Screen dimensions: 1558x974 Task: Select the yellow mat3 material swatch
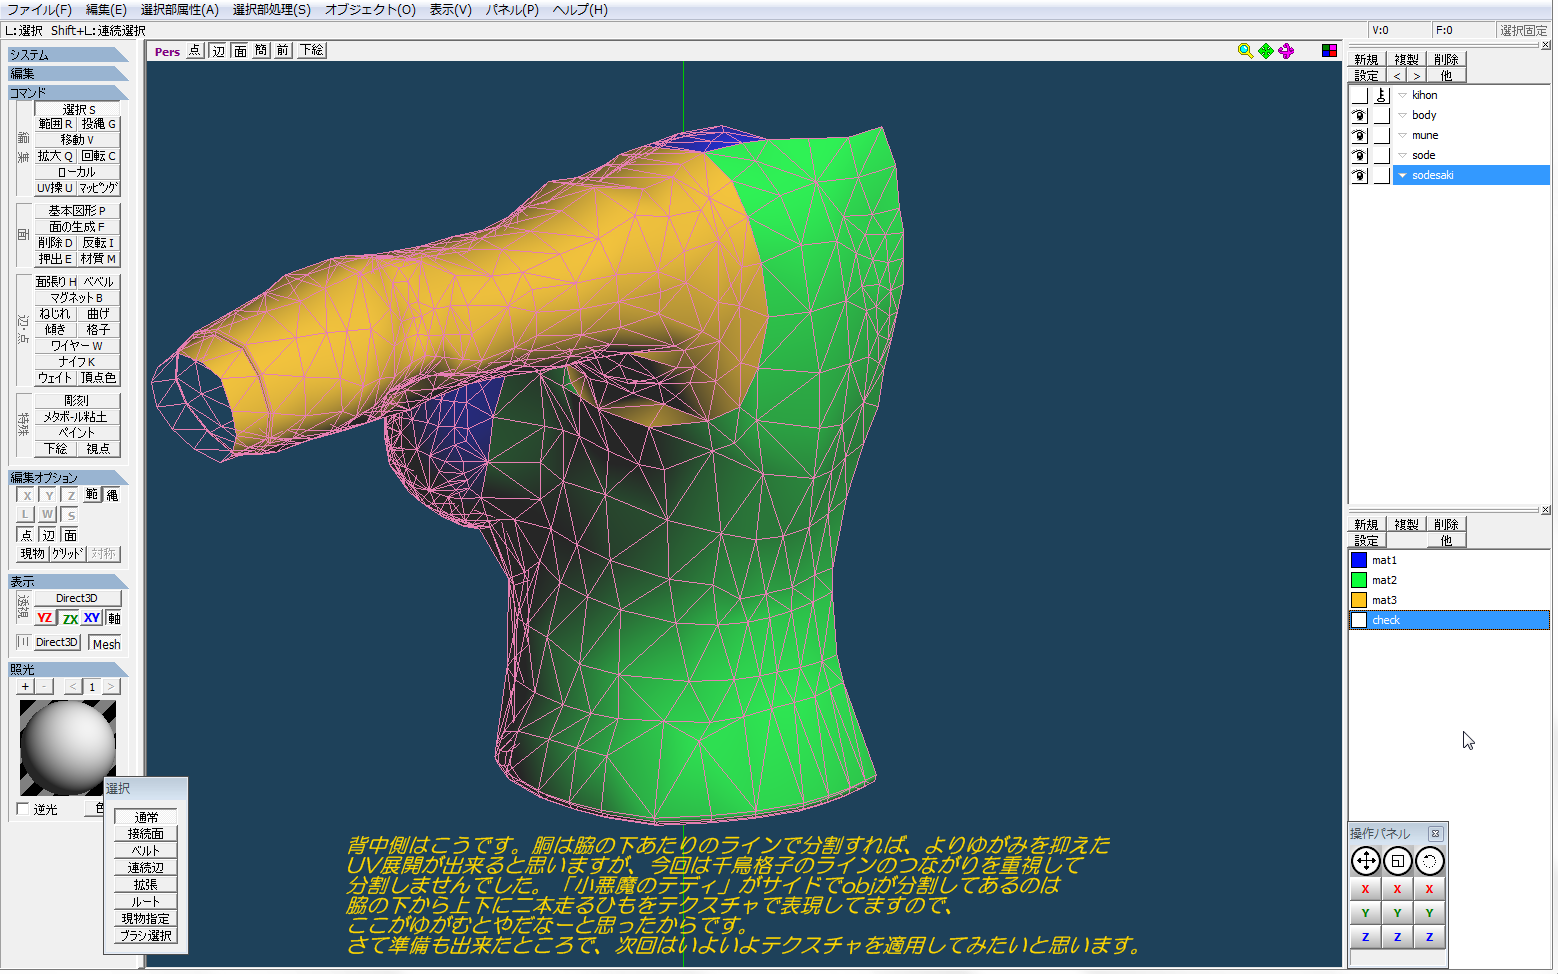click(x=1359, y=600)
